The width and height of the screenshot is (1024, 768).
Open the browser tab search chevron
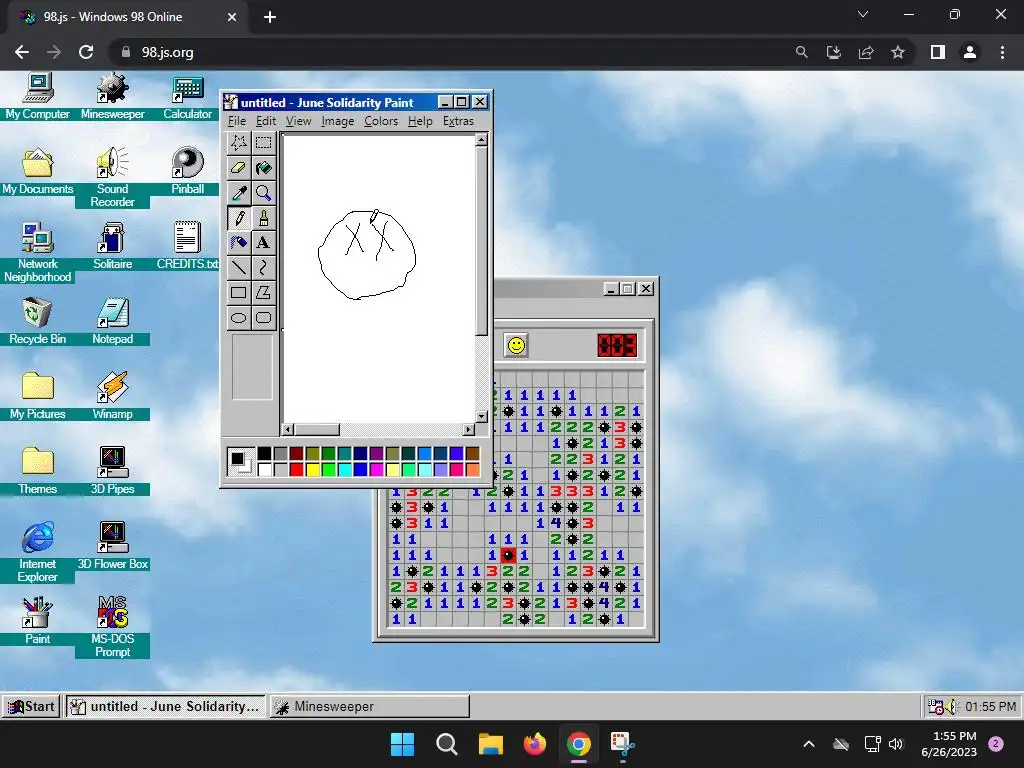tap(863, 14)
